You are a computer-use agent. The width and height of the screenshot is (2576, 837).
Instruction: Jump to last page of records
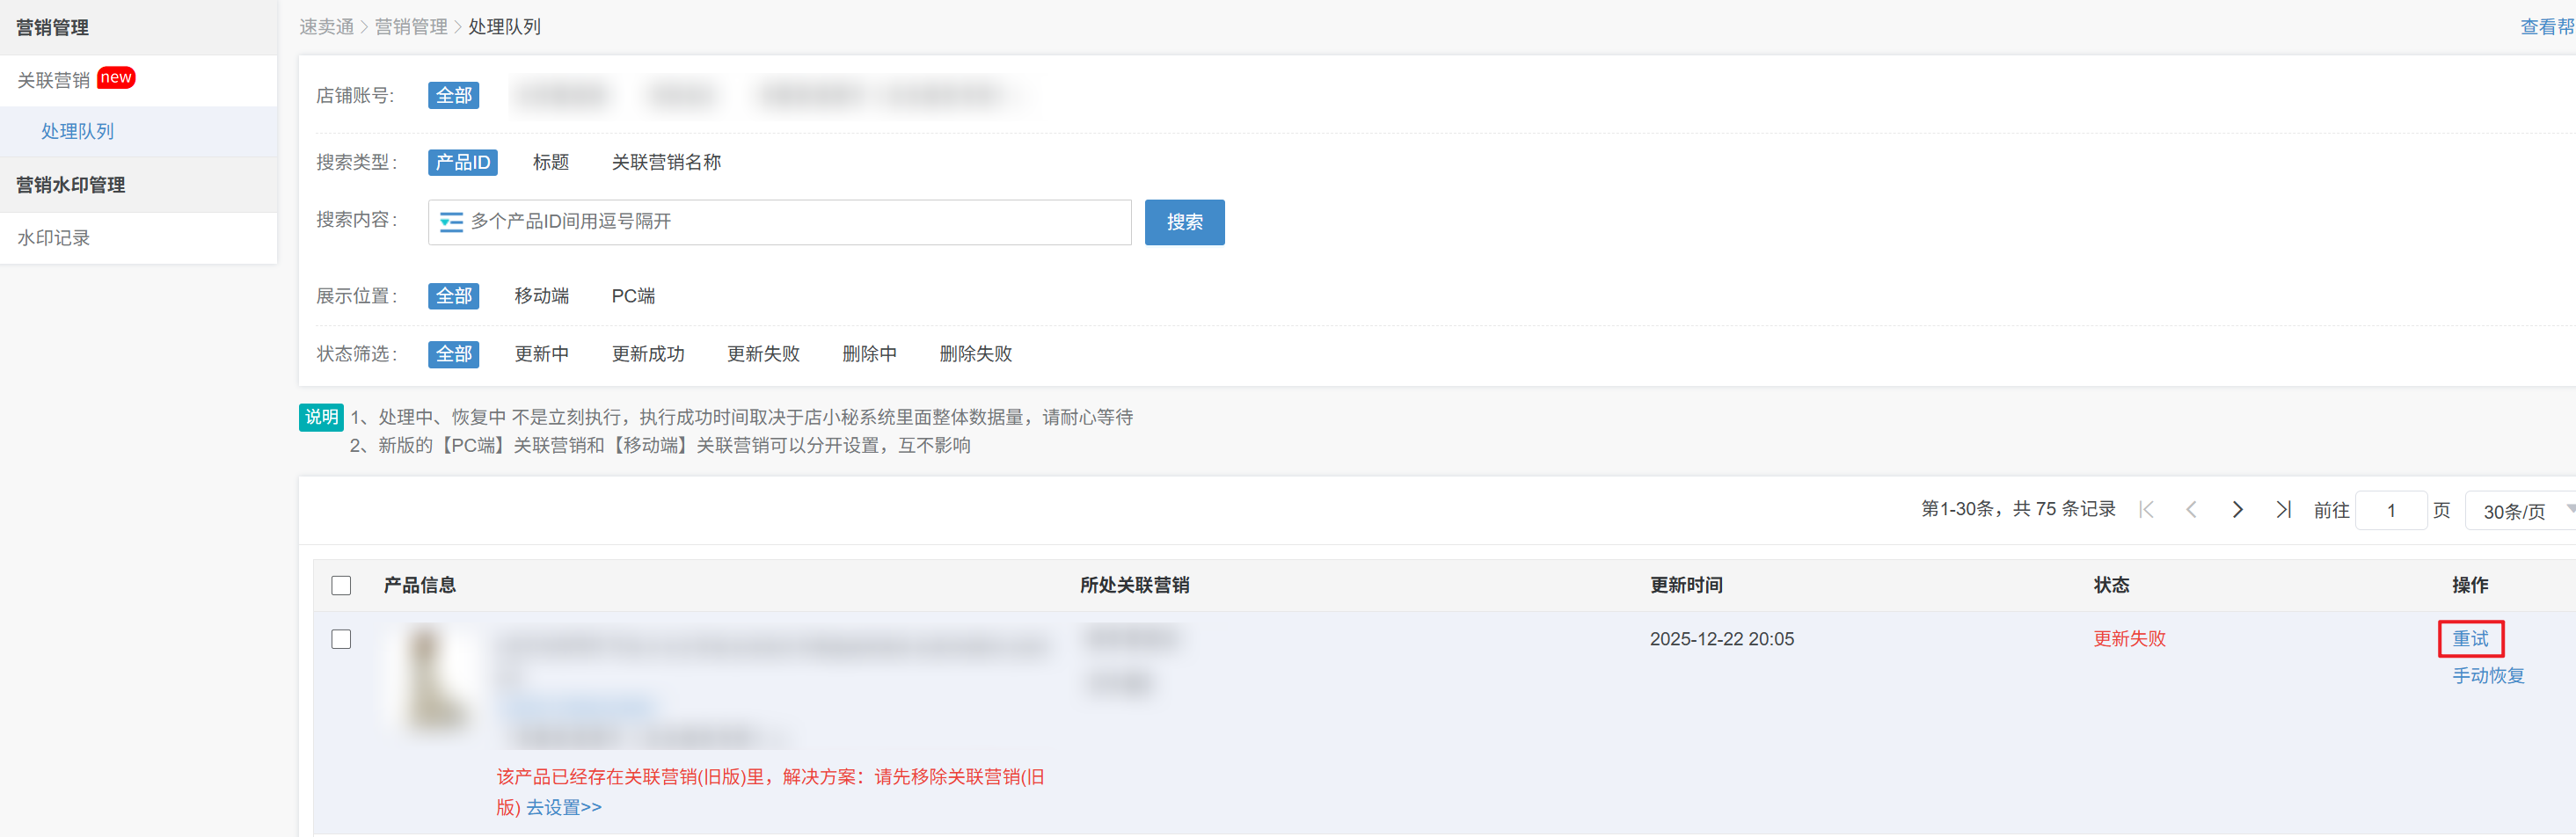[2283, 510]
